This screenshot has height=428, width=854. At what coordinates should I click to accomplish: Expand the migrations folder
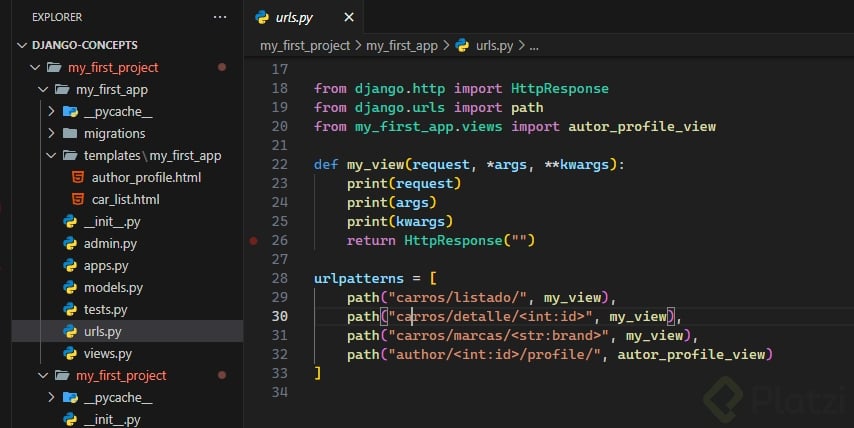(x=51, y=133)
